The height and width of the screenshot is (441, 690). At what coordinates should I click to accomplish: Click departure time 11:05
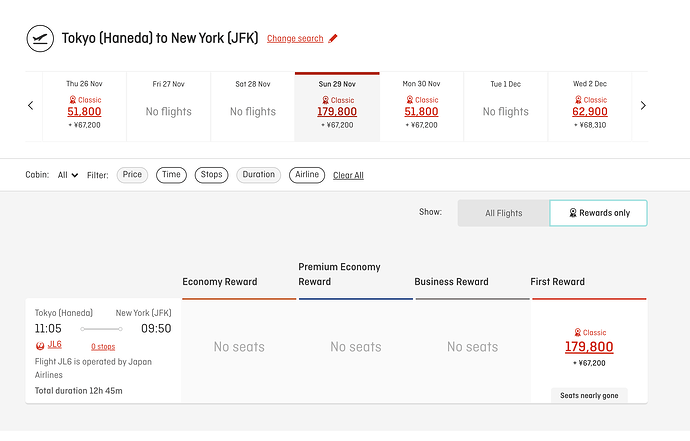pyautogui.click(x=48, y=329)
